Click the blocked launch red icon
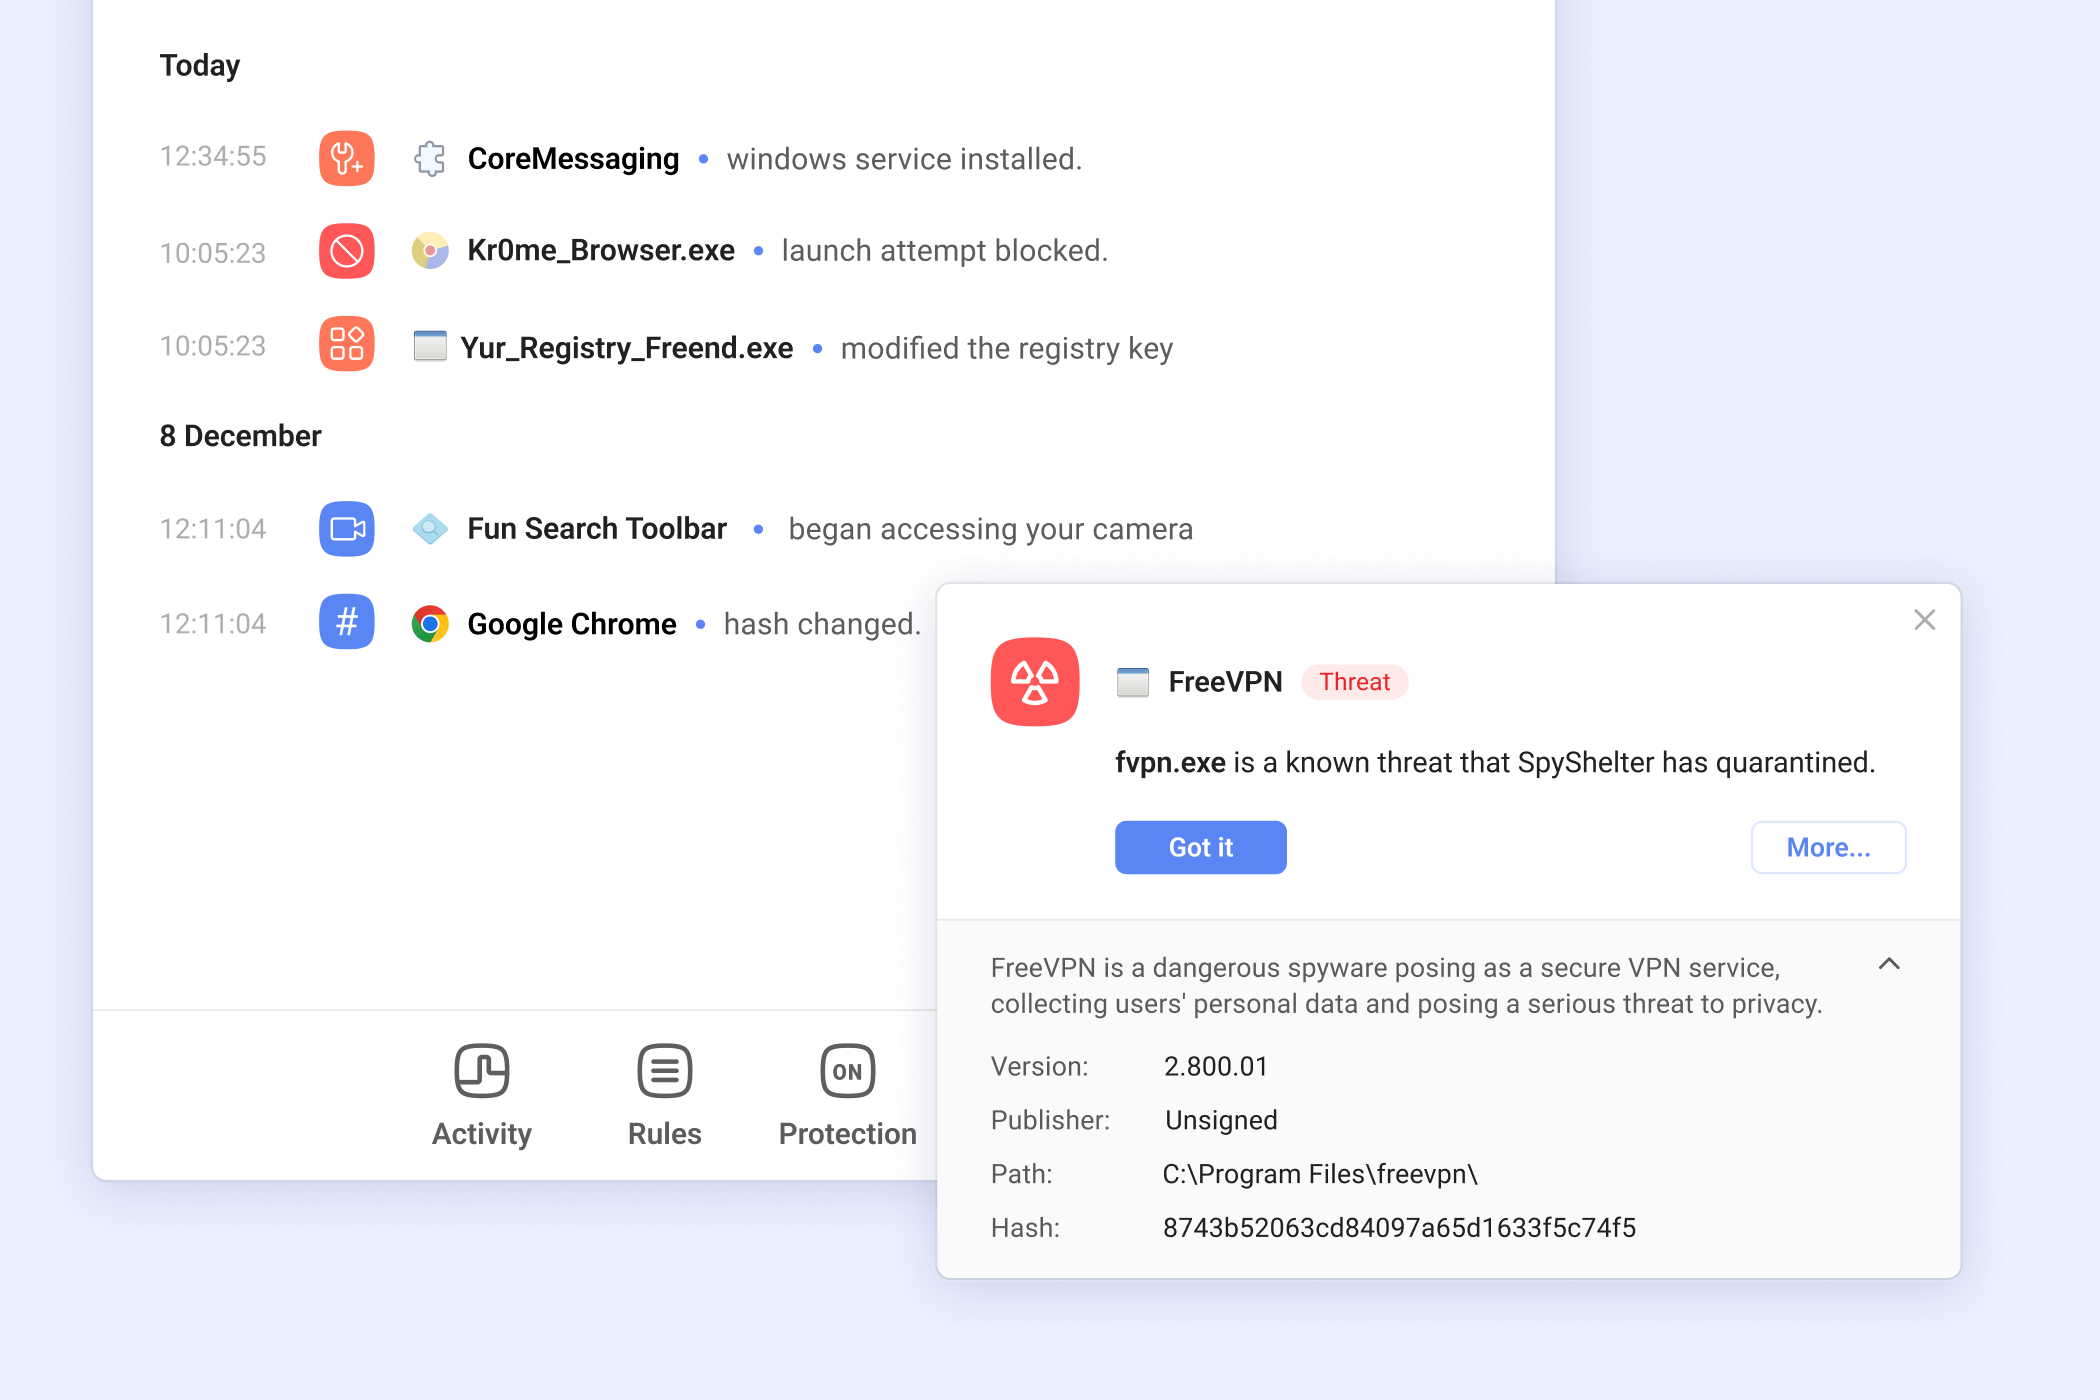Screen dimensions: 2100x1400 [x=347, y=250]
